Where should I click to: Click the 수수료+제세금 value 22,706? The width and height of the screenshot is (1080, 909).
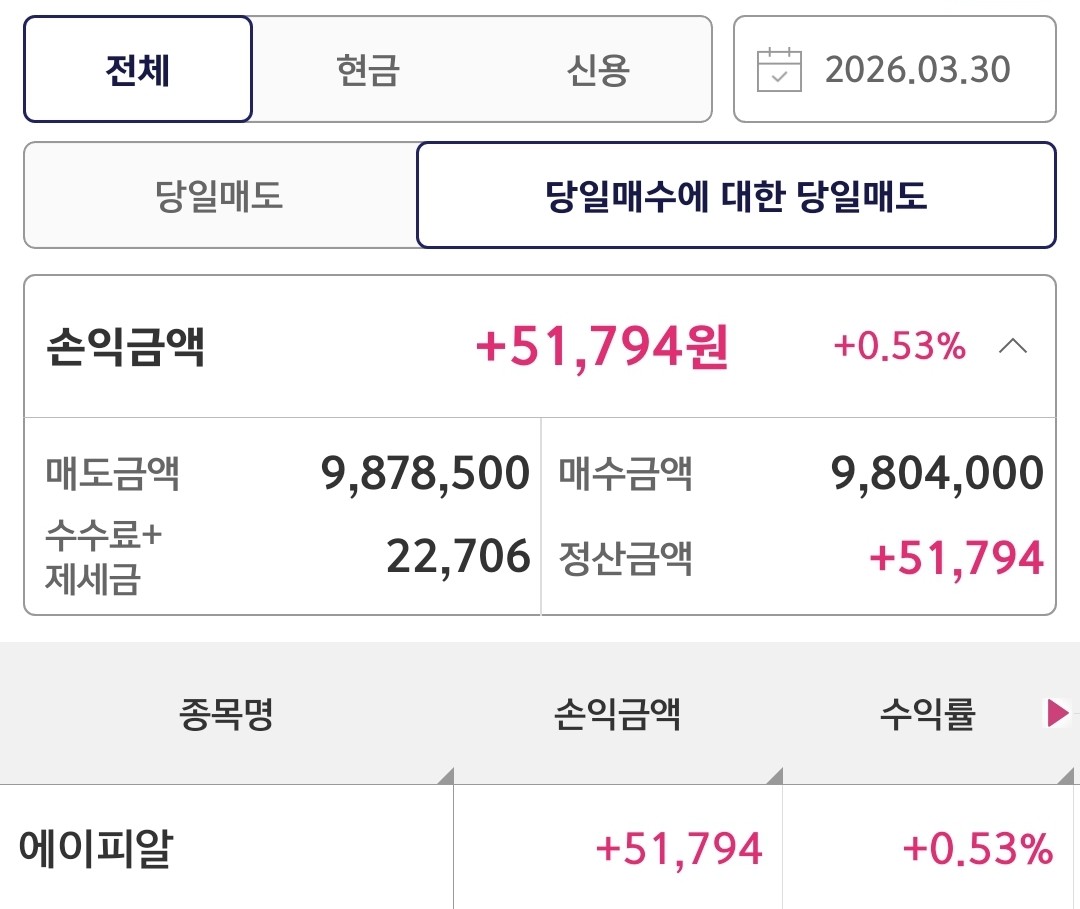pyautogui.click(x=458, y=556)
